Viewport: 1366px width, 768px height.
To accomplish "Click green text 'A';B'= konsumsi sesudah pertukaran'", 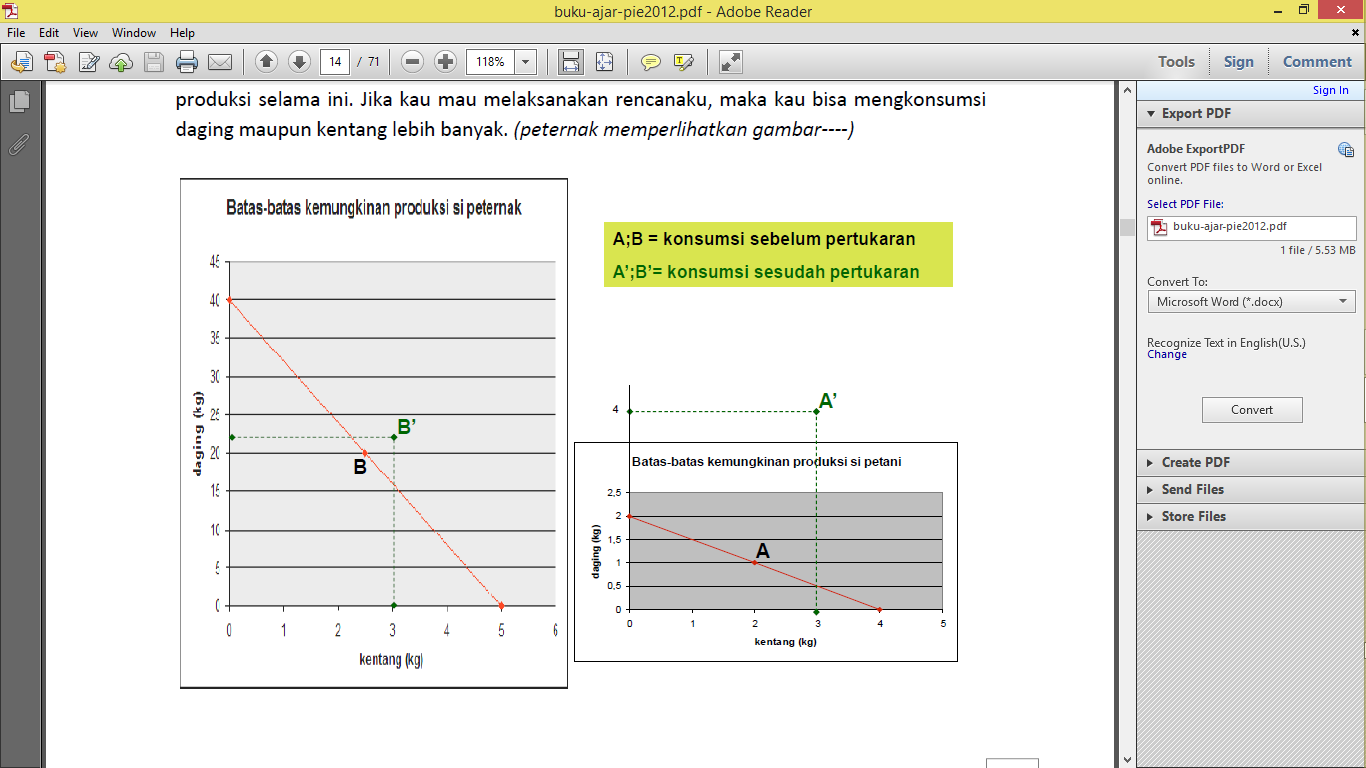I will coord(766,272).
